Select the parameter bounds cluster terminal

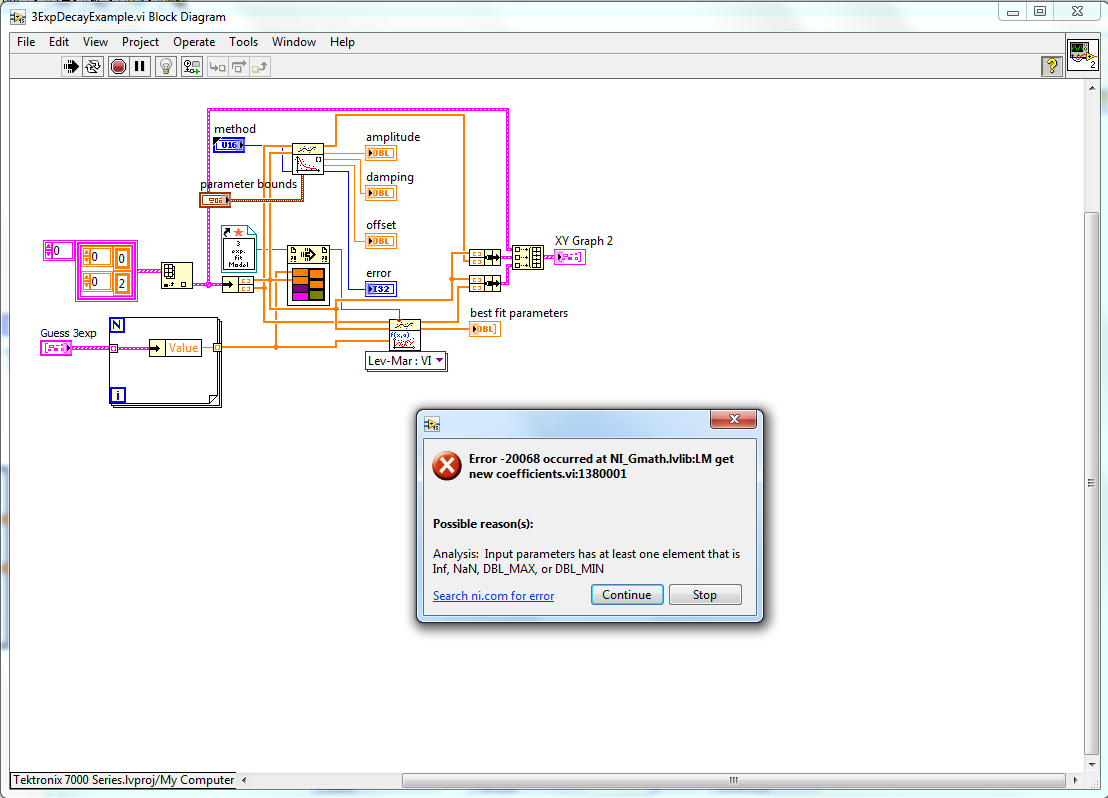coord(215,200)
